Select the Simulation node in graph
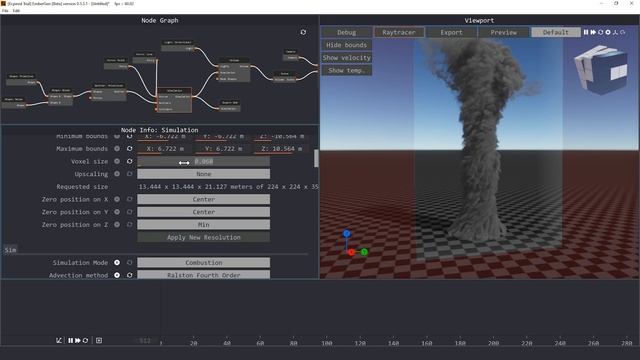 pos(174,100)
